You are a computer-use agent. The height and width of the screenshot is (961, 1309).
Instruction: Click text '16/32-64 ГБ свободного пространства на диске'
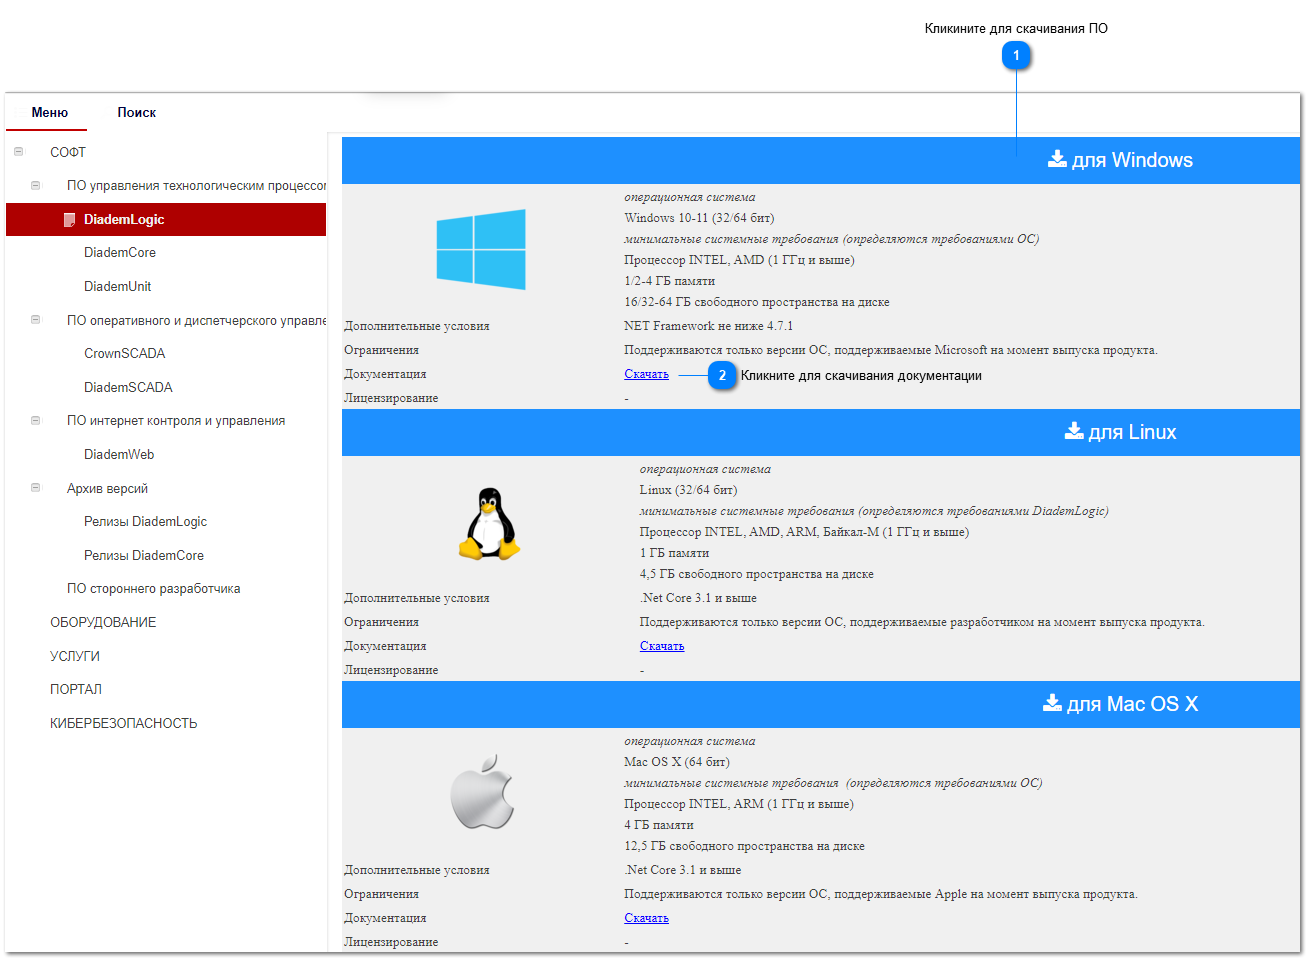pos(757,302)
